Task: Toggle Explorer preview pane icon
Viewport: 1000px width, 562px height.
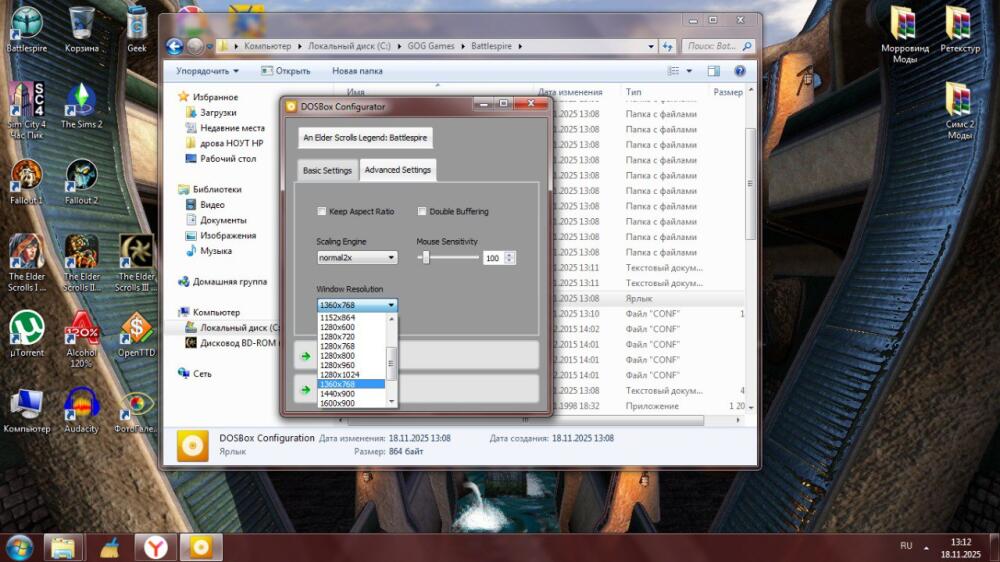Action: [714, 71]
